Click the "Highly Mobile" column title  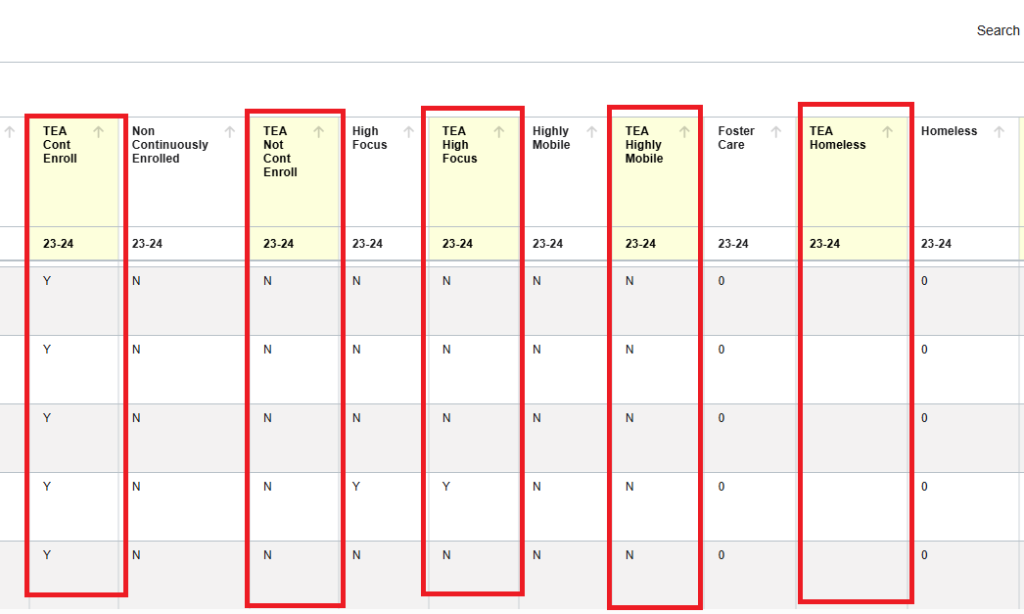(x=551, y=138)
